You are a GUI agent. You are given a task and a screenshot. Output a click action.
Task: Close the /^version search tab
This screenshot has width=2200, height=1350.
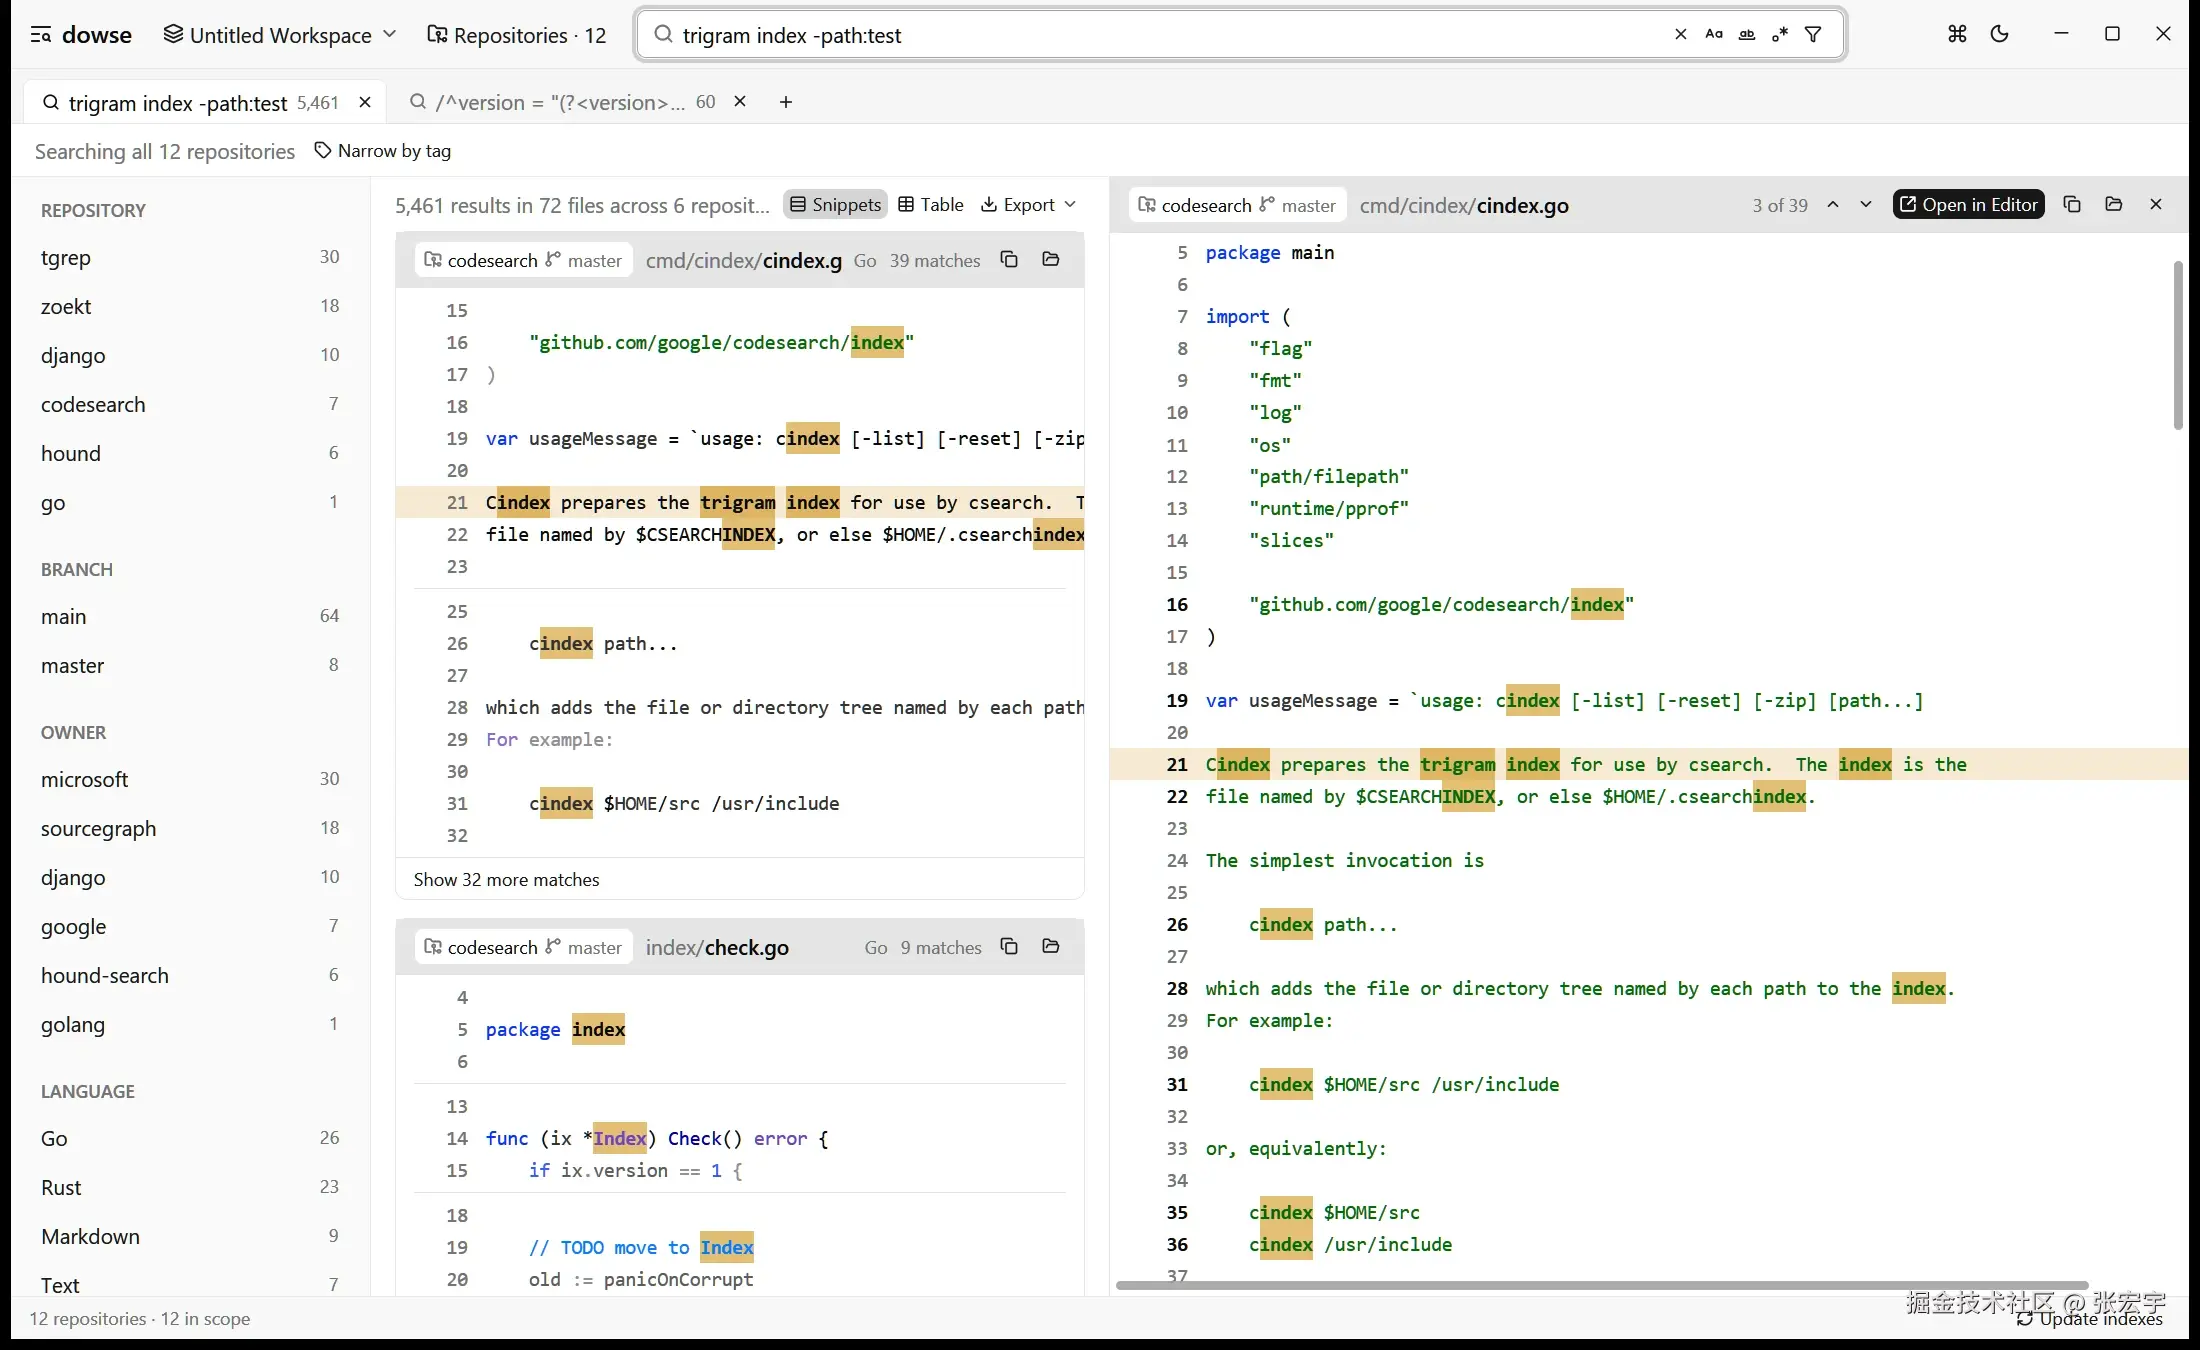pos(740,102)
